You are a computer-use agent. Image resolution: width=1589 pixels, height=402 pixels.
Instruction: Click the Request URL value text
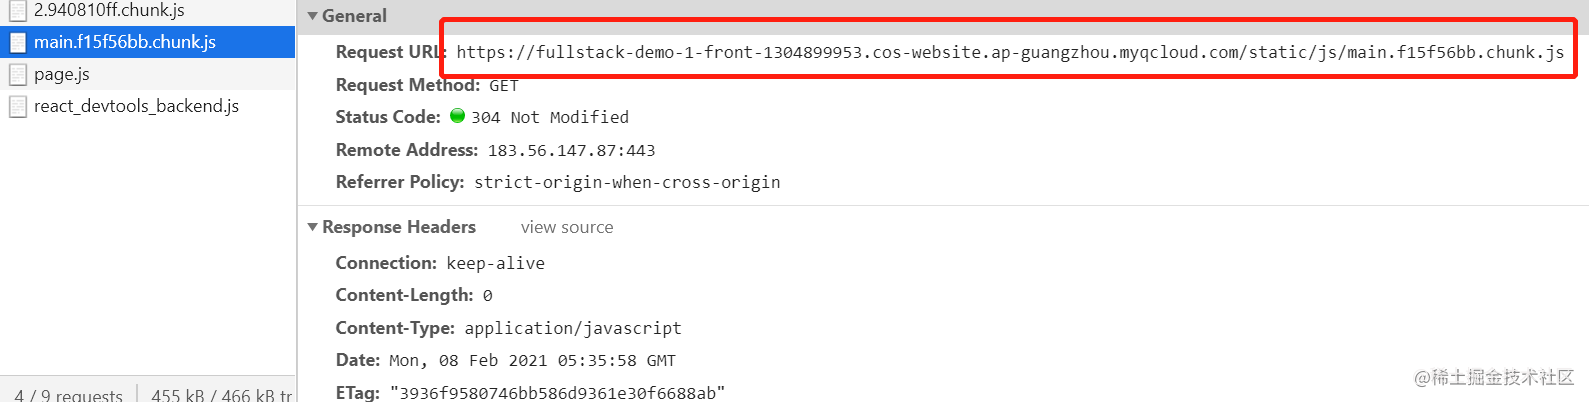point(1010,52)
